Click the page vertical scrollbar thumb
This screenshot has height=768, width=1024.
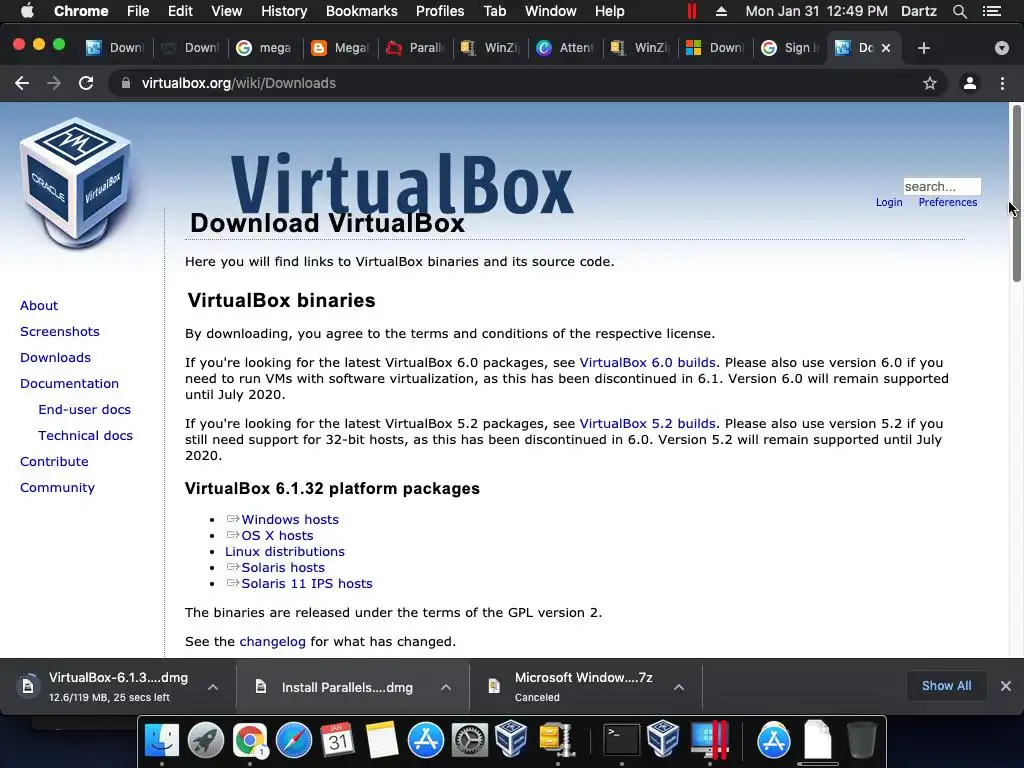click(1016, 193)
